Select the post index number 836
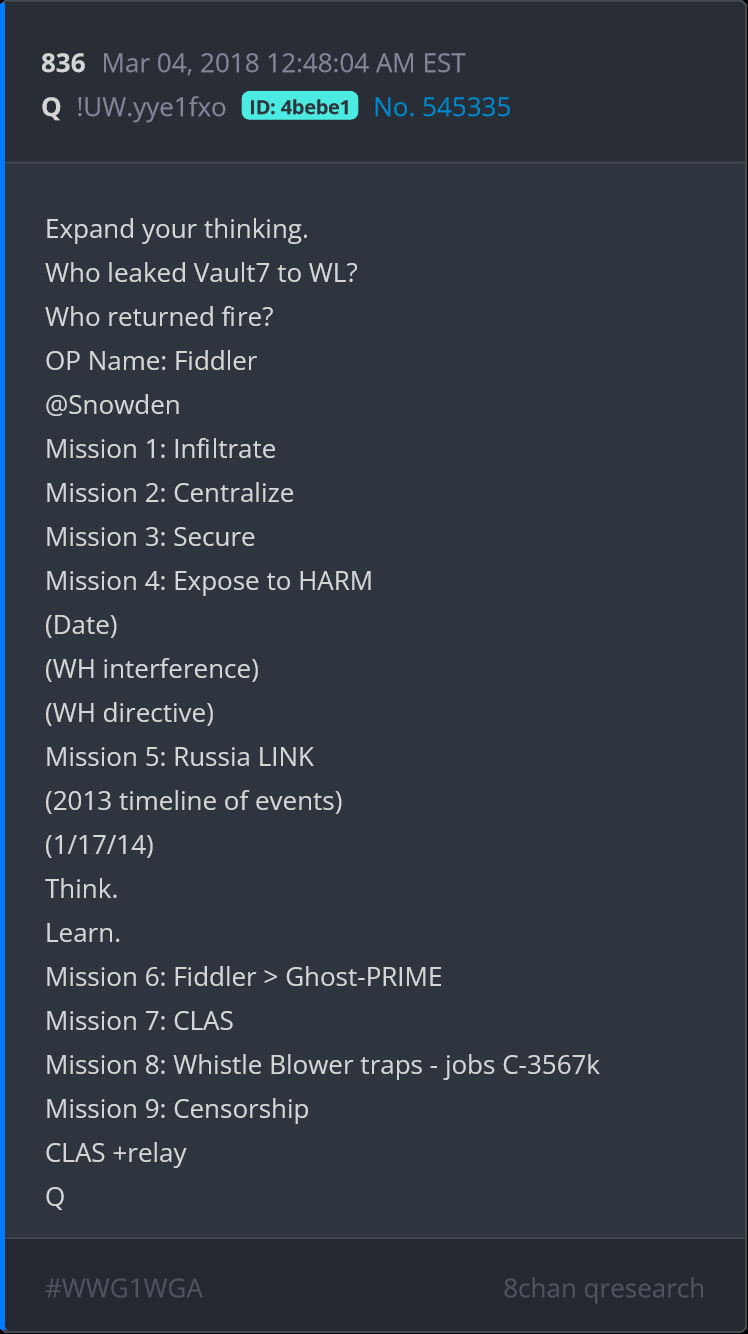Image resolution: width=748 pixels, height=1334 pixels. tap(63, 63)
